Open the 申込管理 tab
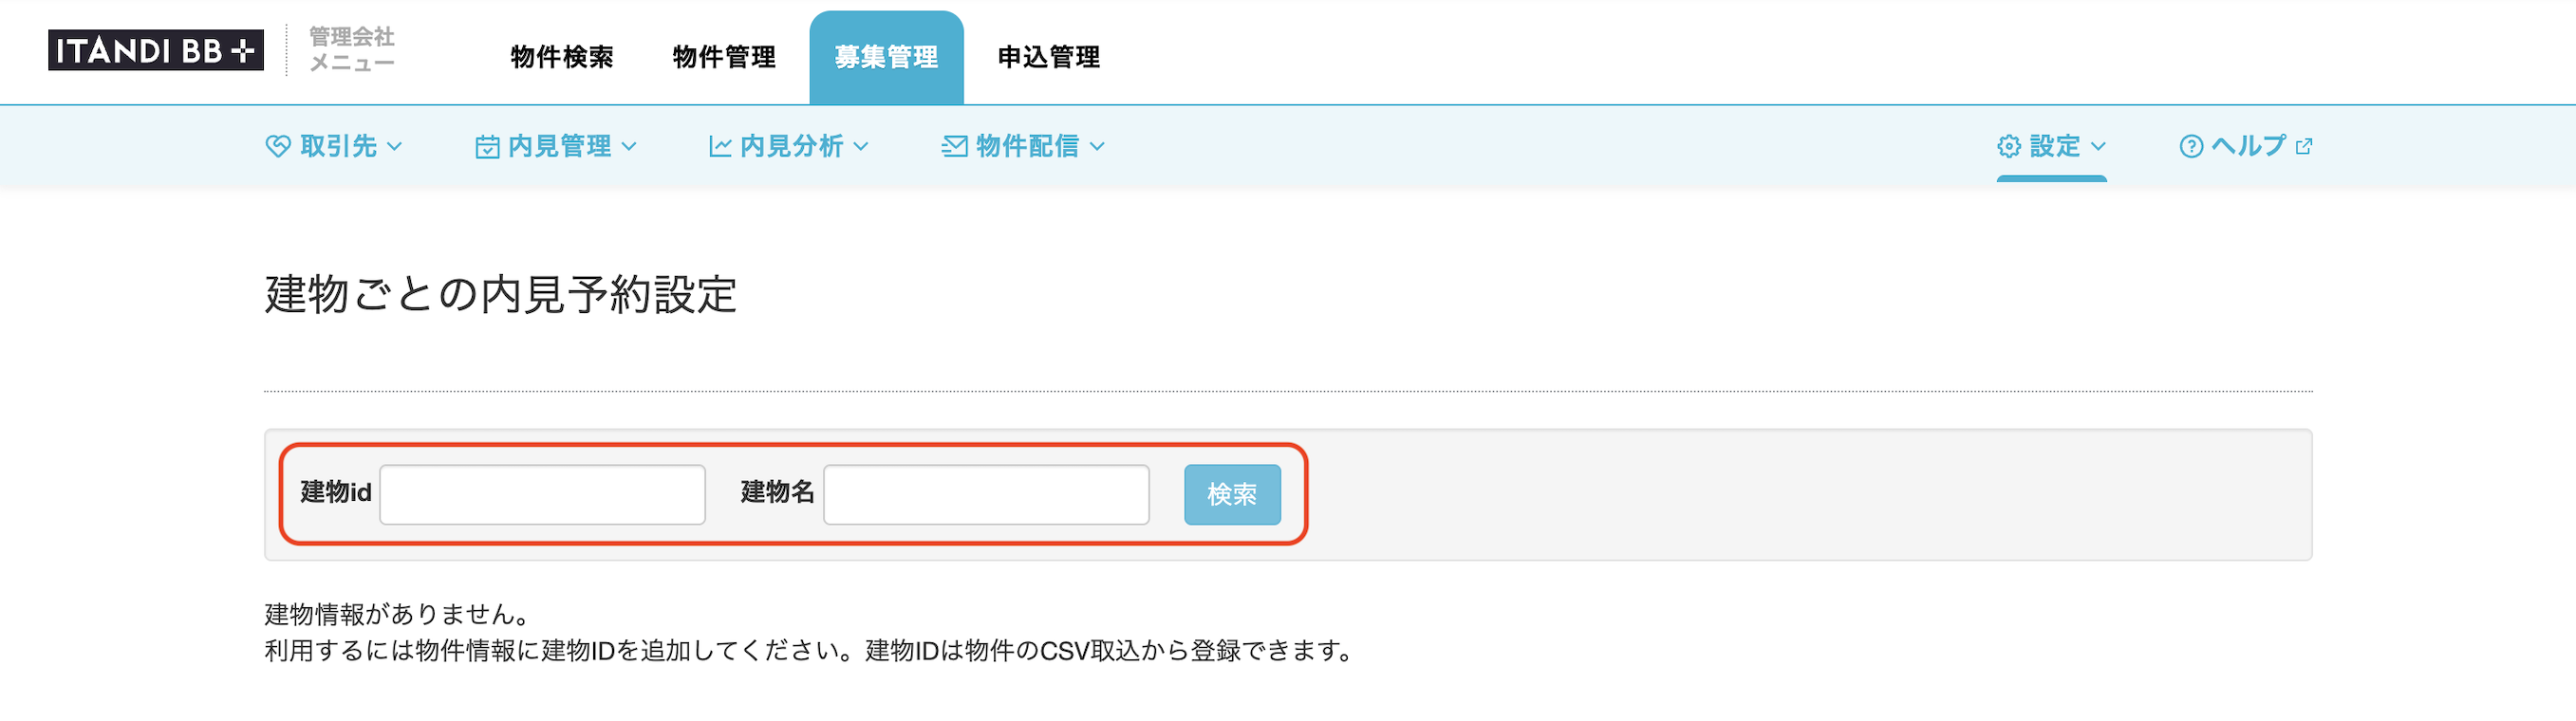 click(x=1049, y=57)
